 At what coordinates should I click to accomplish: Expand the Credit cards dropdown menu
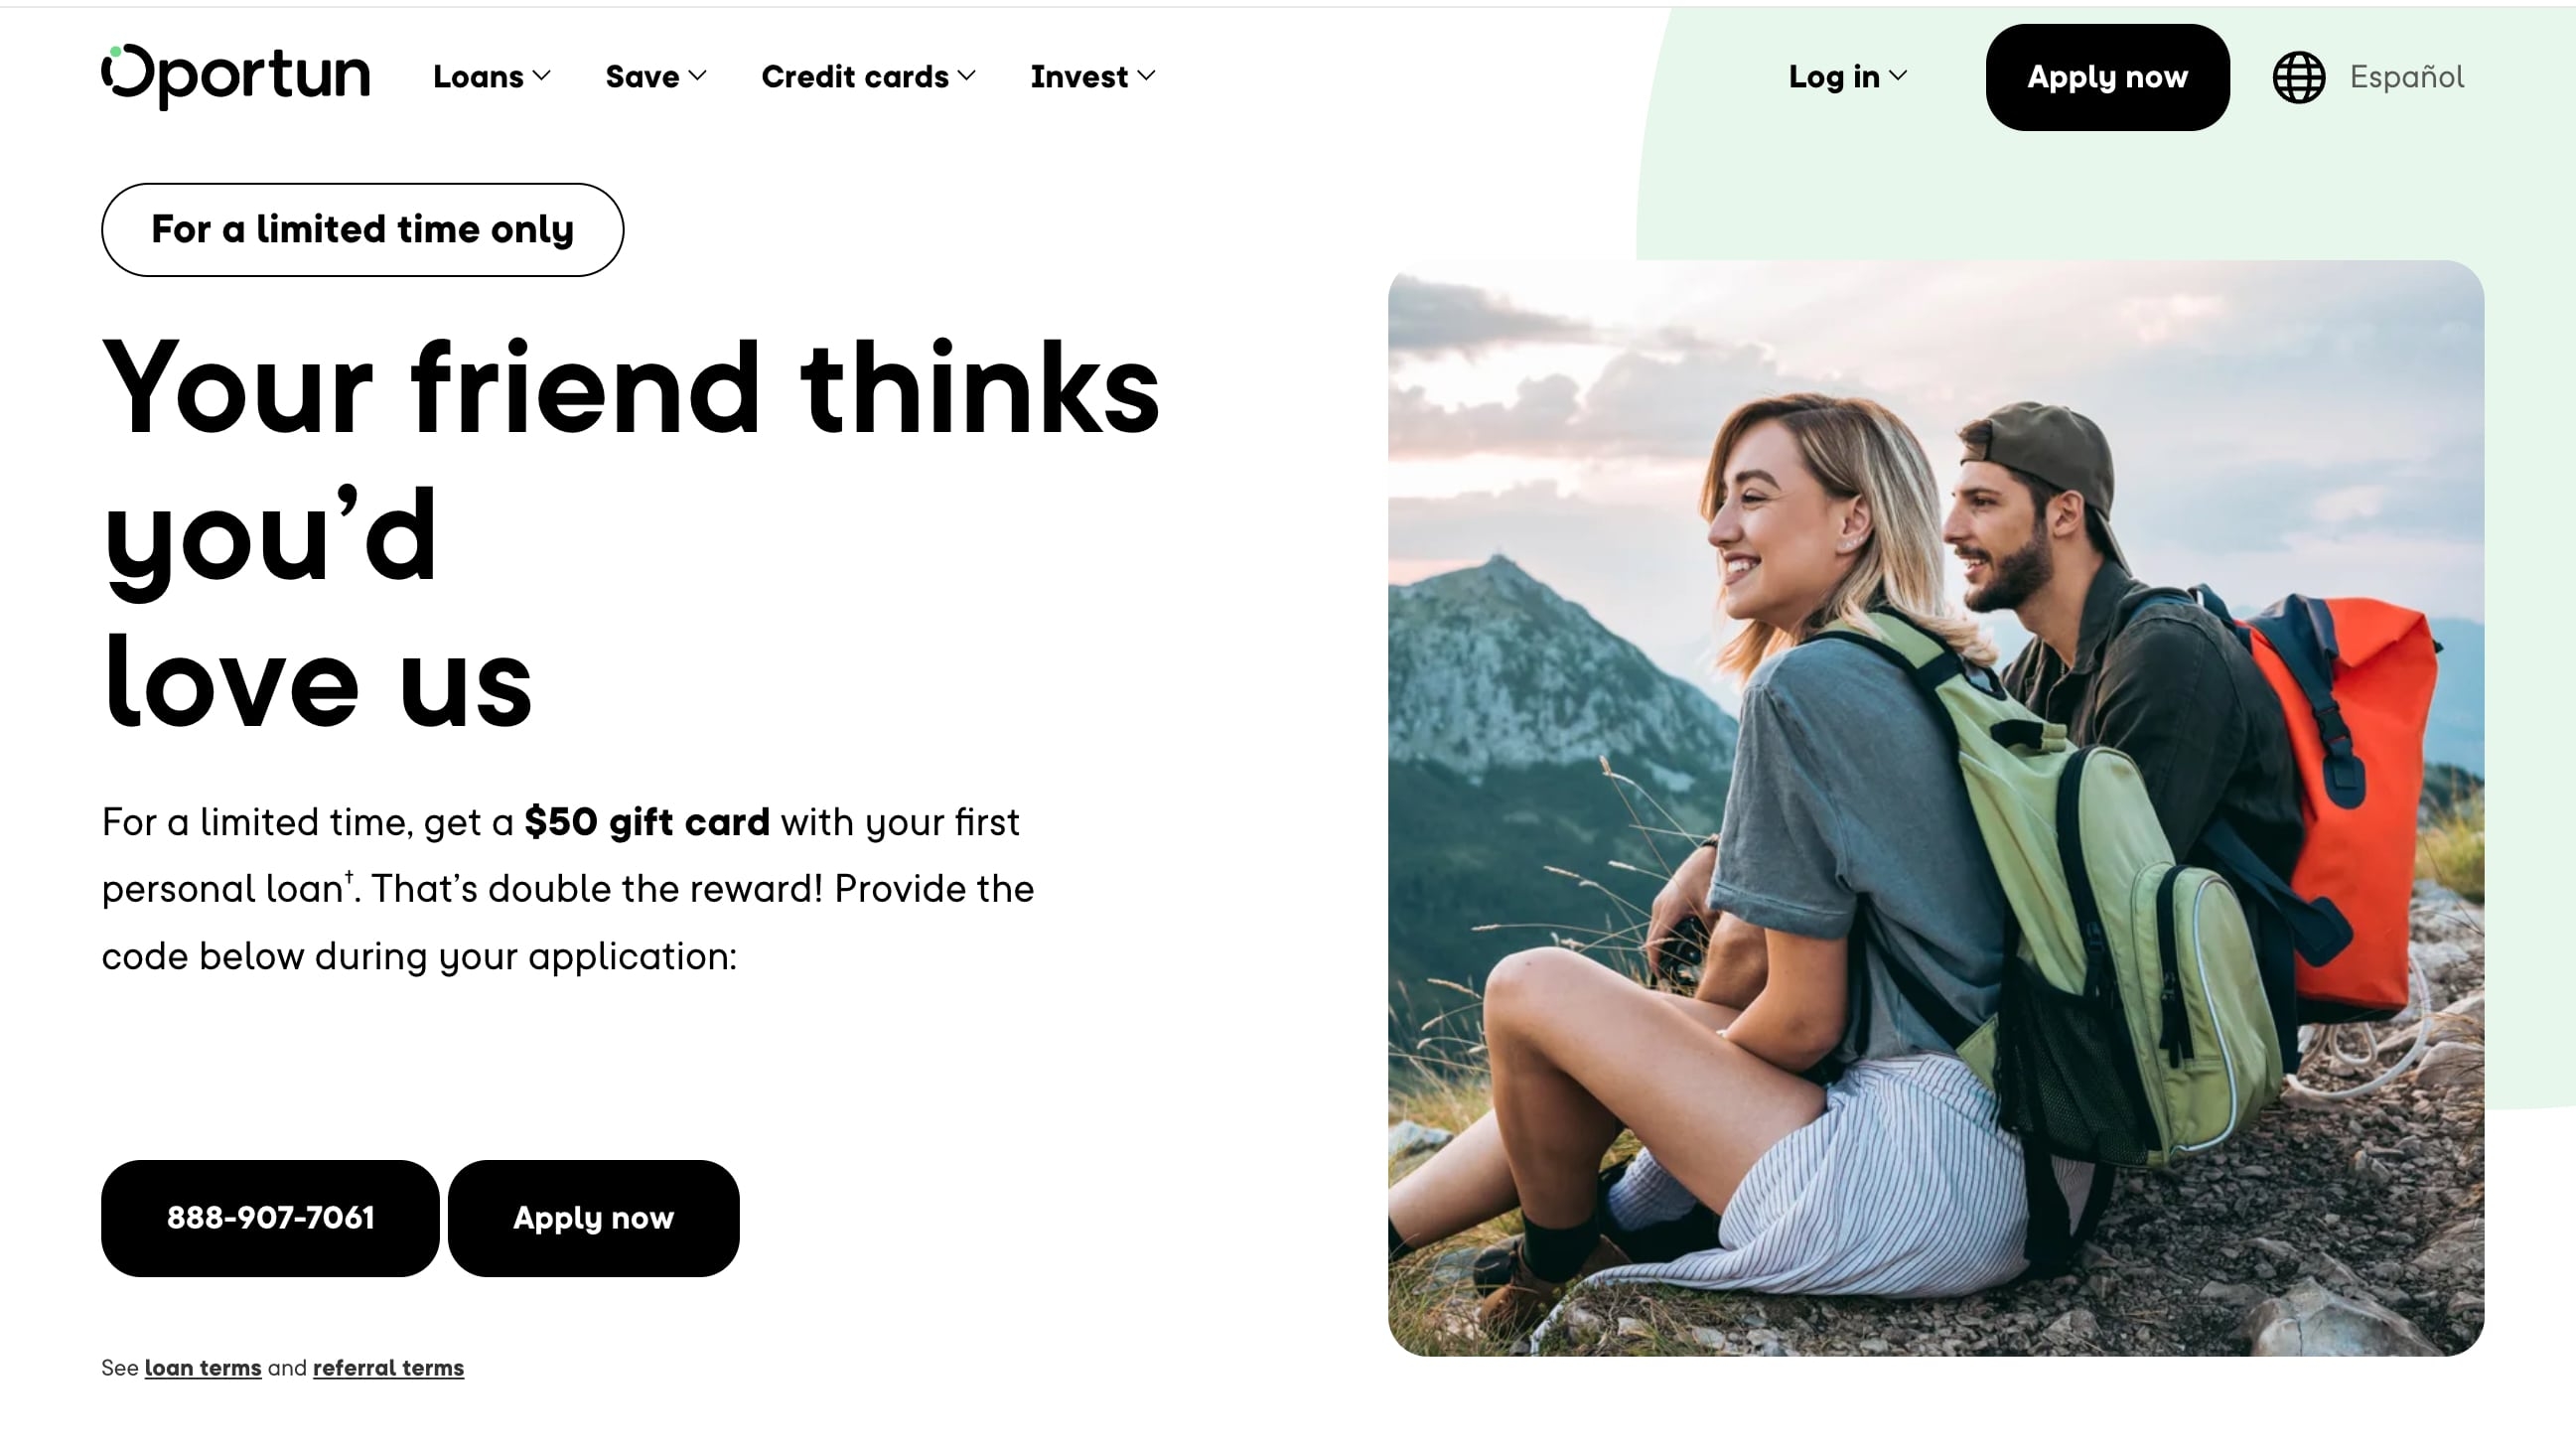(x=869, y=76)
